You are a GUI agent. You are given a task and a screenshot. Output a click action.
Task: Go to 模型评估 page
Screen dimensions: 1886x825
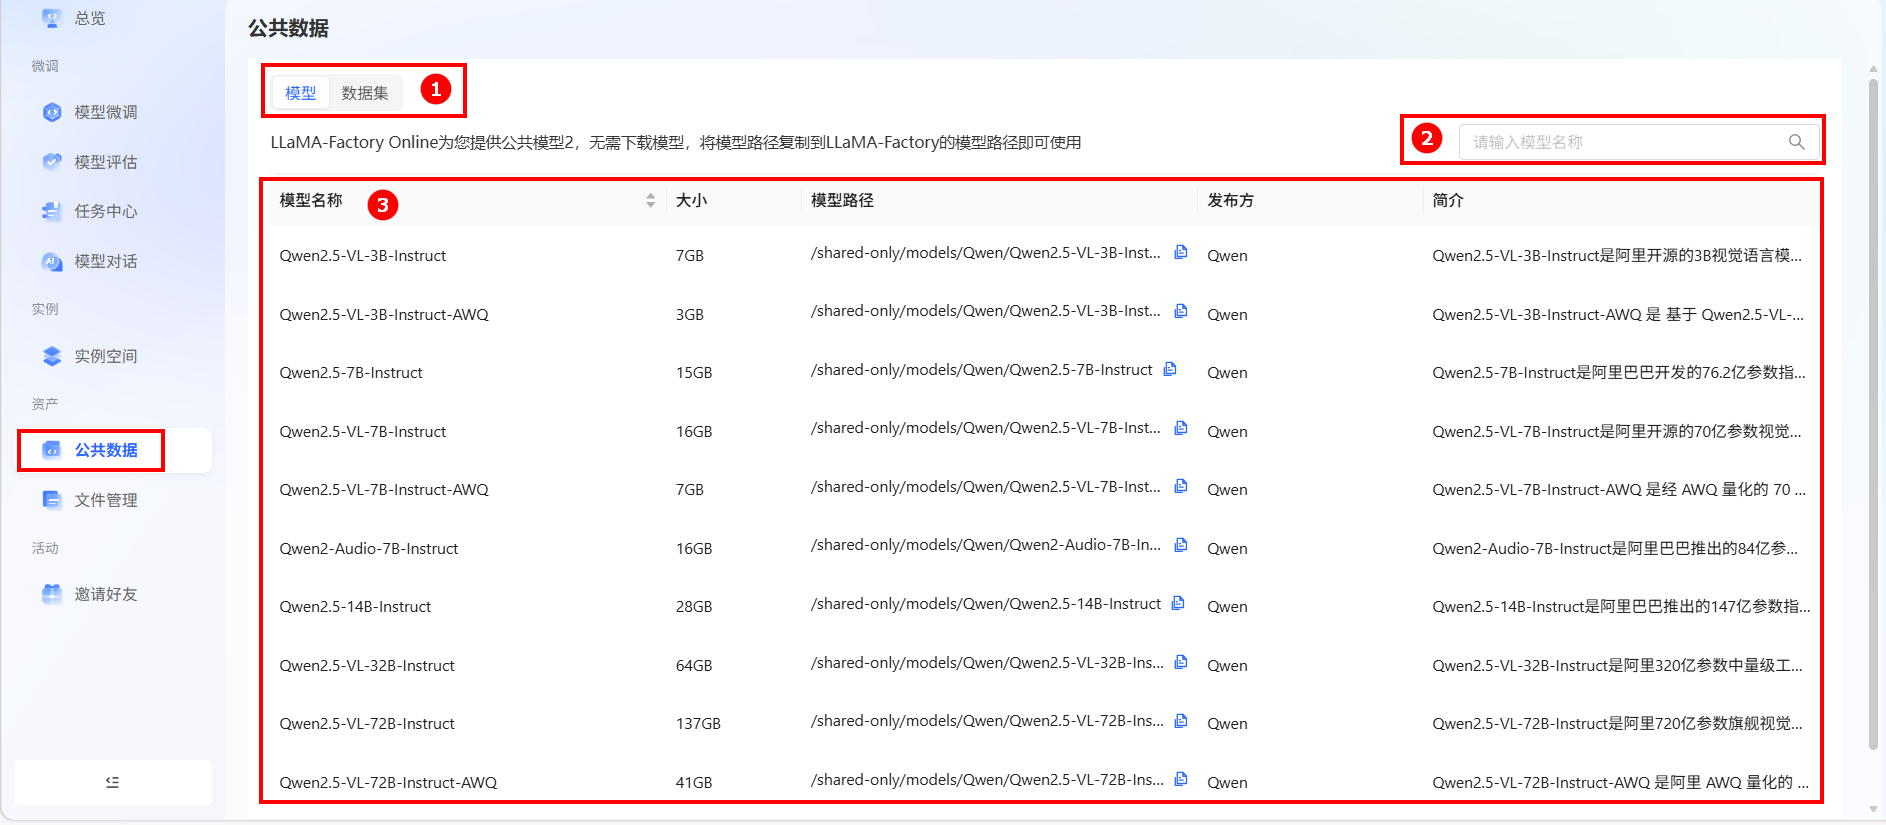pyautogui.click(x=105, y=162)
